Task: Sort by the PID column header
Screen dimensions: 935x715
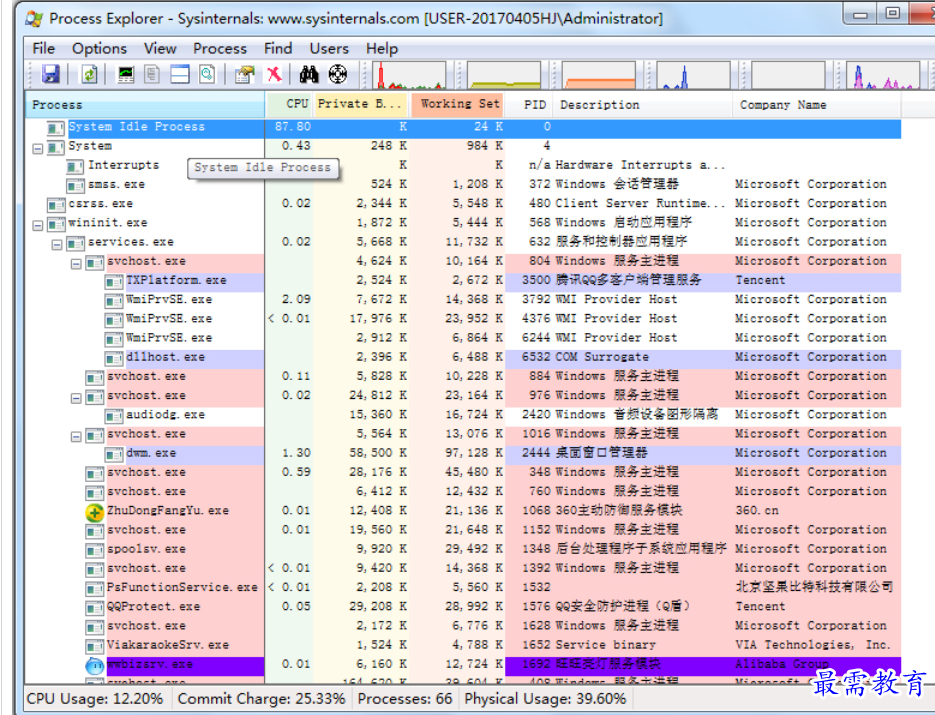Action: tap(529, 104)
